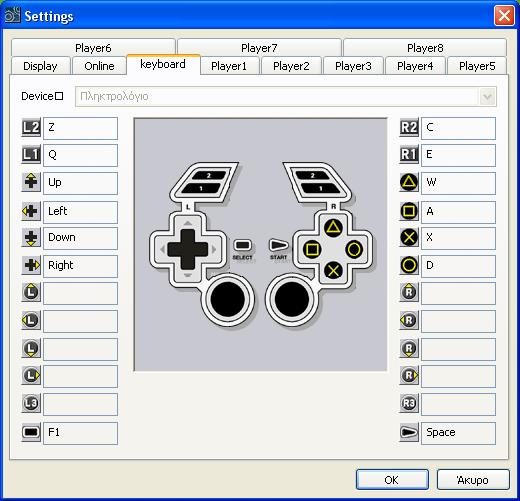Click the L2 button icon
This screenshot has width=520, height=501.
tap(31, 128)
